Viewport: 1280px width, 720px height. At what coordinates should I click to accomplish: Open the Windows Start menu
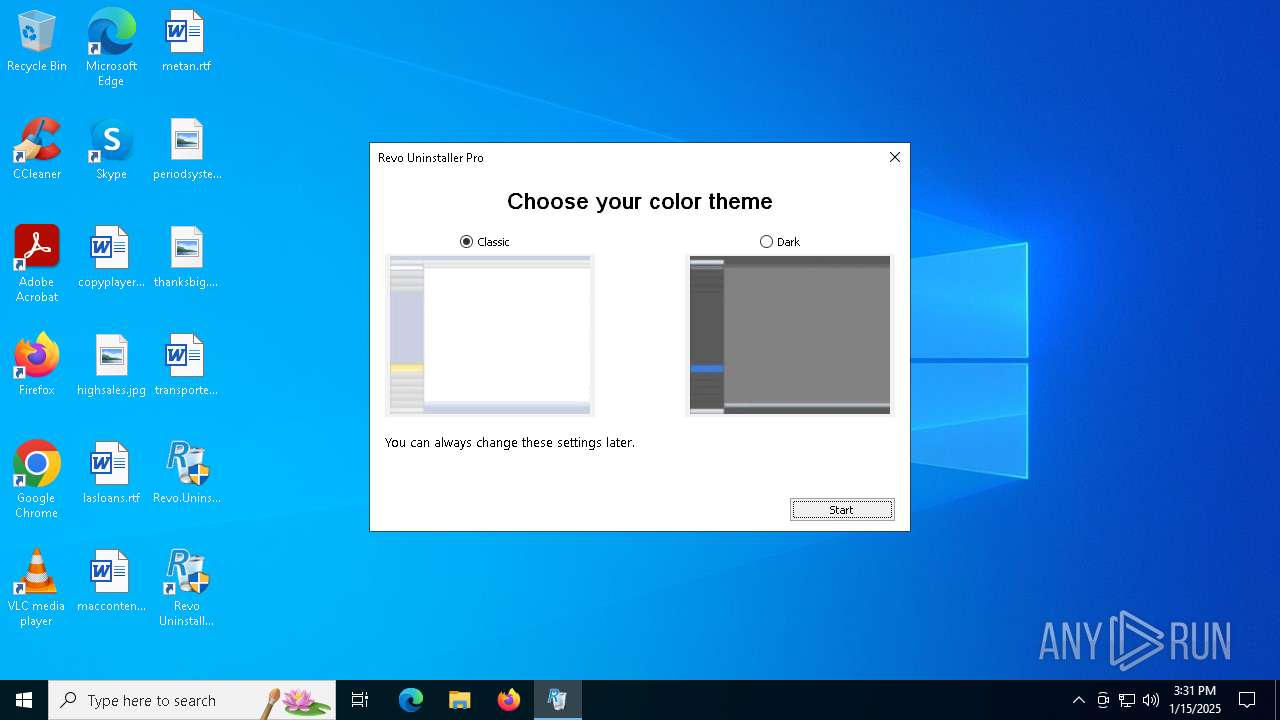(x=24, y=700)
